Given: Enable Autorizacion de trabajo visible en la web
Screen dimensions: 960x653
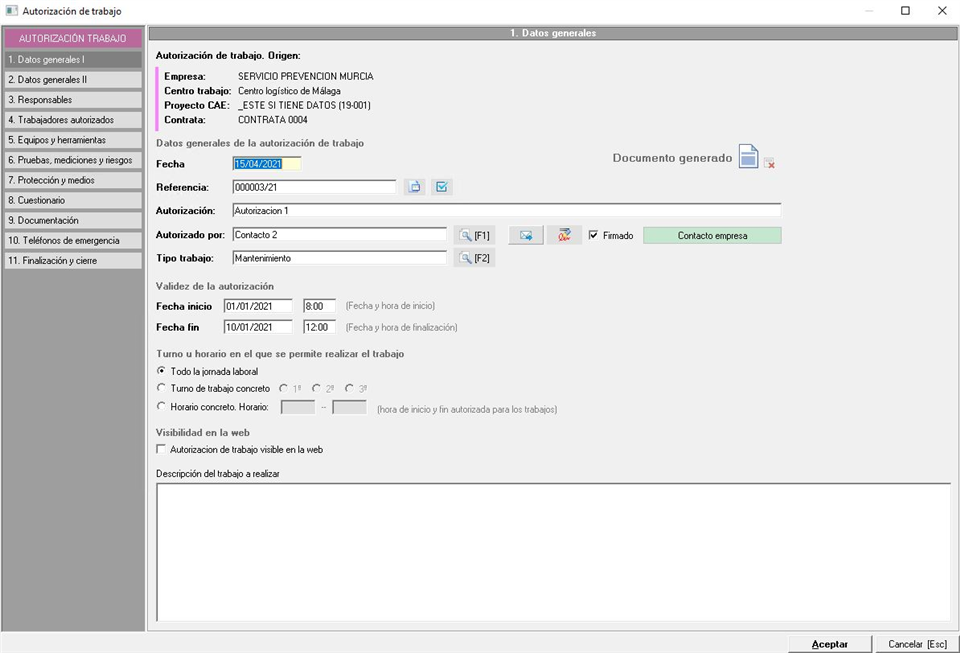Looking at the screenshot, I should pos(163,450).
